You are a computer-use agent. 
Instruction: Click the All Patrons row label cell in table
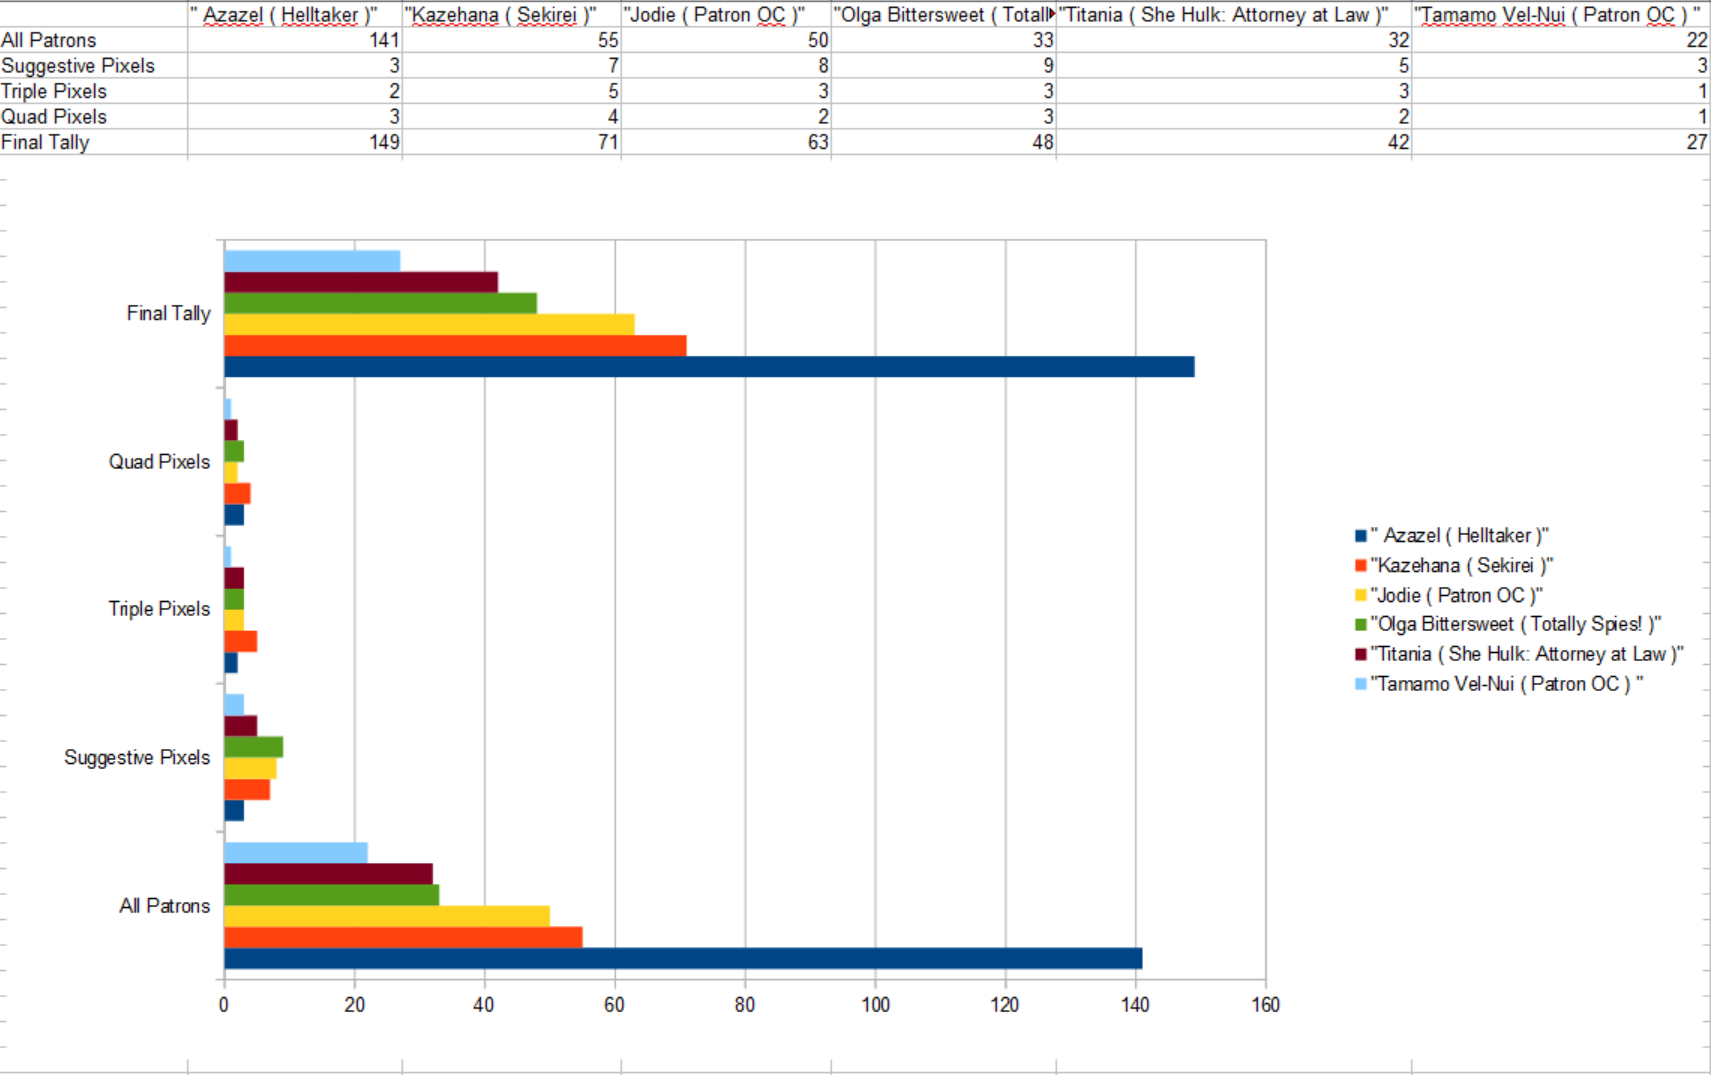(x=94, y=40)
